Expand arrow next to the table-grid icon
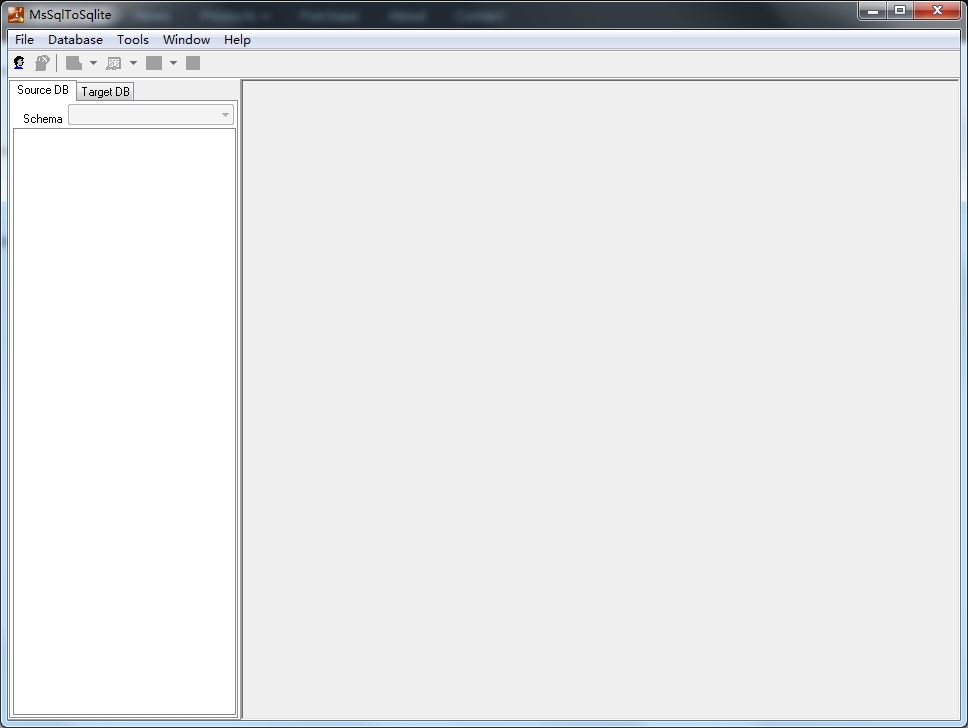968x728 pixels. tap(133, 63)
